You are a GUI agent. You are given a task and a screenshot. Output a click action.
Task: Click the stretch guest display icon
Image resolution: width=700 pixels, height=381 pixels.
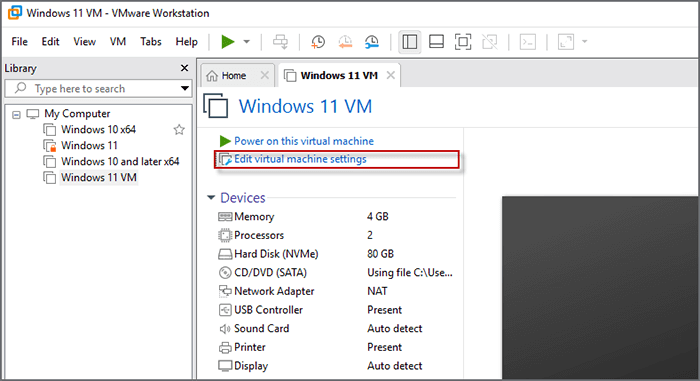(566, 42)
